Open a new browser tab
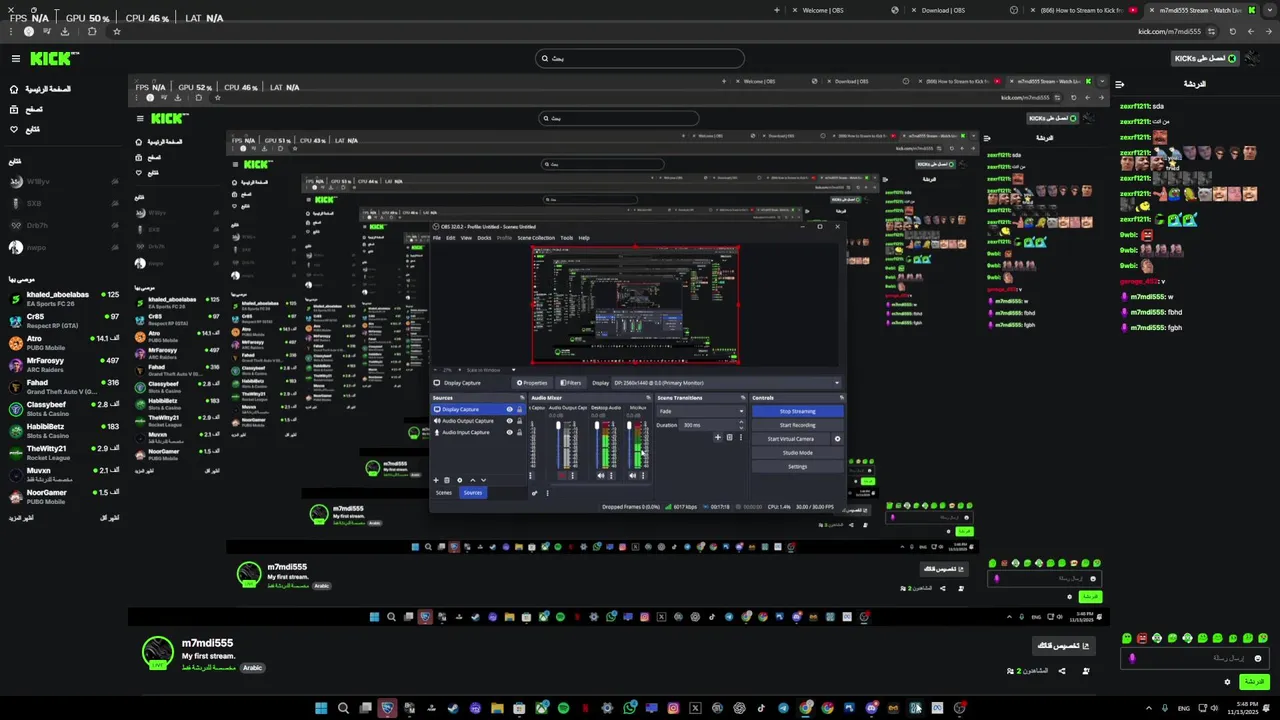Image resolution: width=1280 pixels, height=720 pixels. (x=777, y=10)
